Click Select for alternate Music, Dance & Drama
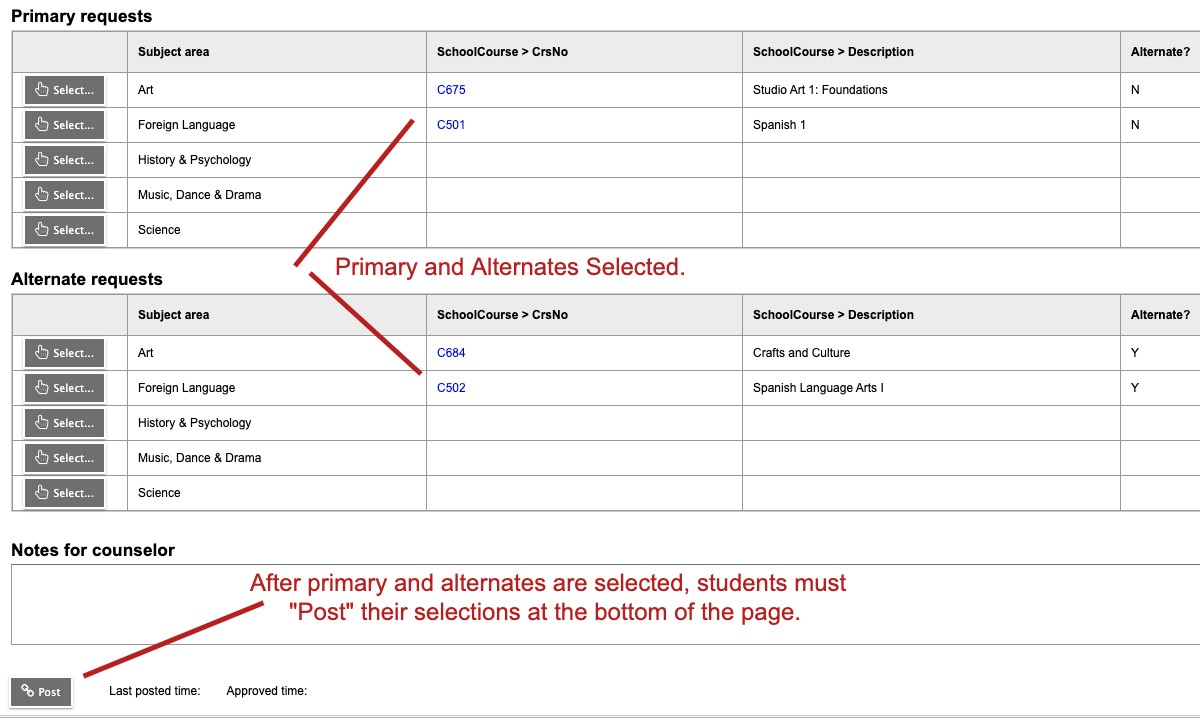The width and height of the screenshot is (1200, 719). pyautogui.click(x=64, y=458)
